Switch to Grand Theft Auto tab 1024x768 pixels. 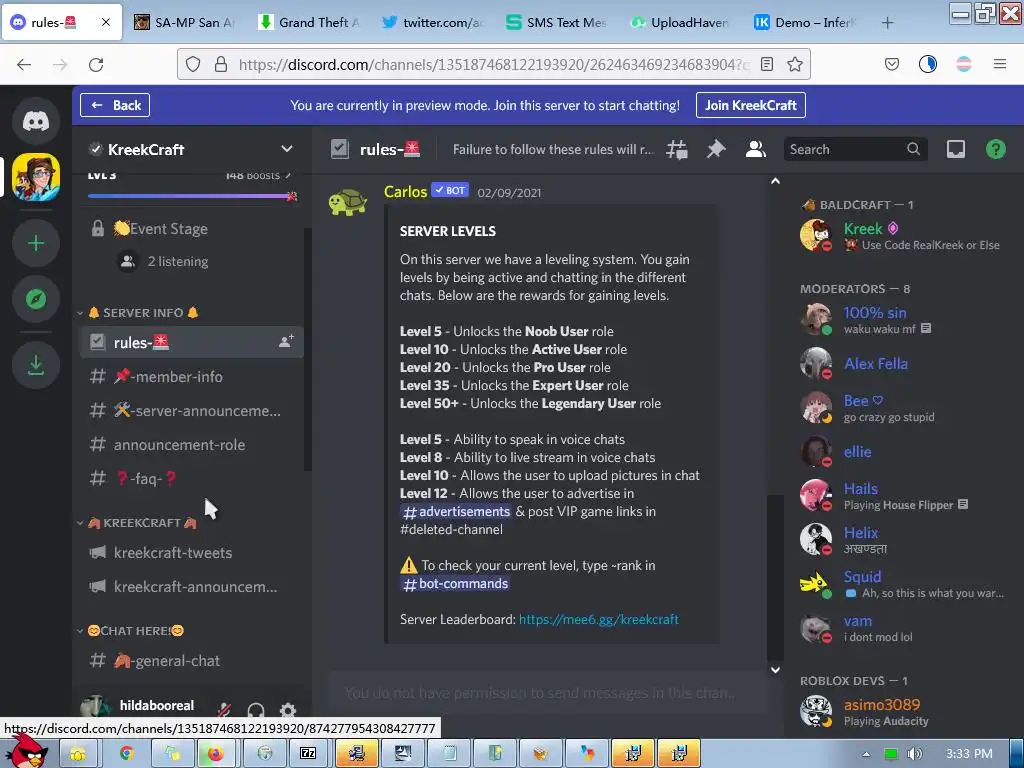click(310, 22)
